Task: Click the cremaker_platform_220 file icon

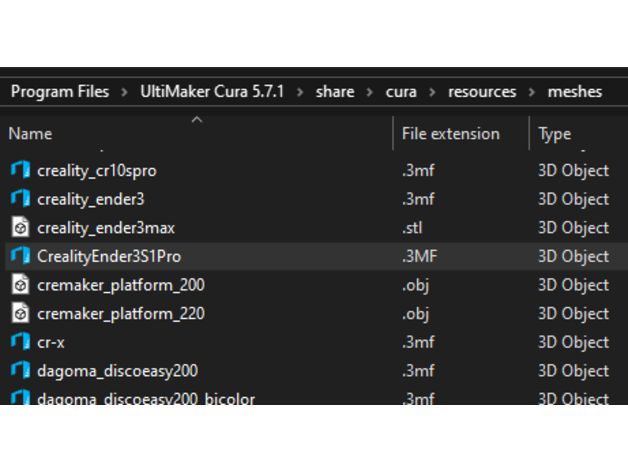Action: click(x=20, y=314)
